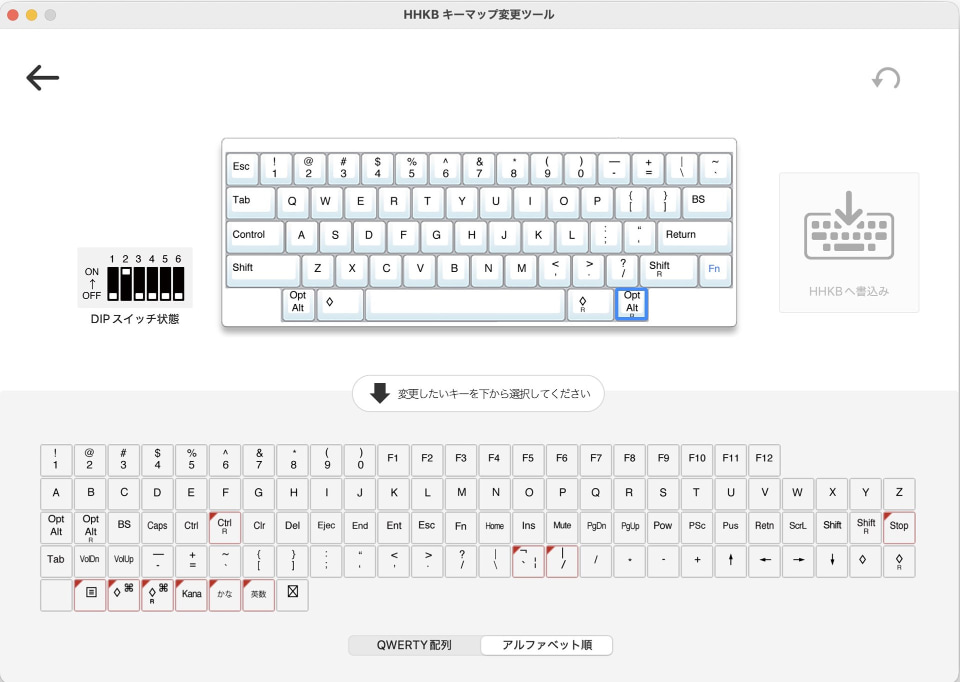Pick the plain diamond key in the palette
960x682 pixels.
tap(865, 560)
